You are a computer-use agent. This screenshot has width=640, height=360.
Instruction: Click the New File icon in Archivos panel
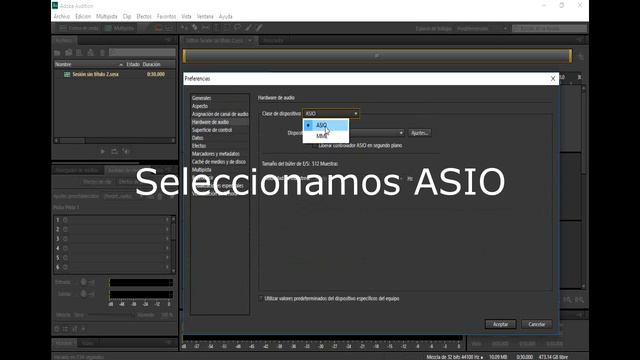[x=79, y=53]
